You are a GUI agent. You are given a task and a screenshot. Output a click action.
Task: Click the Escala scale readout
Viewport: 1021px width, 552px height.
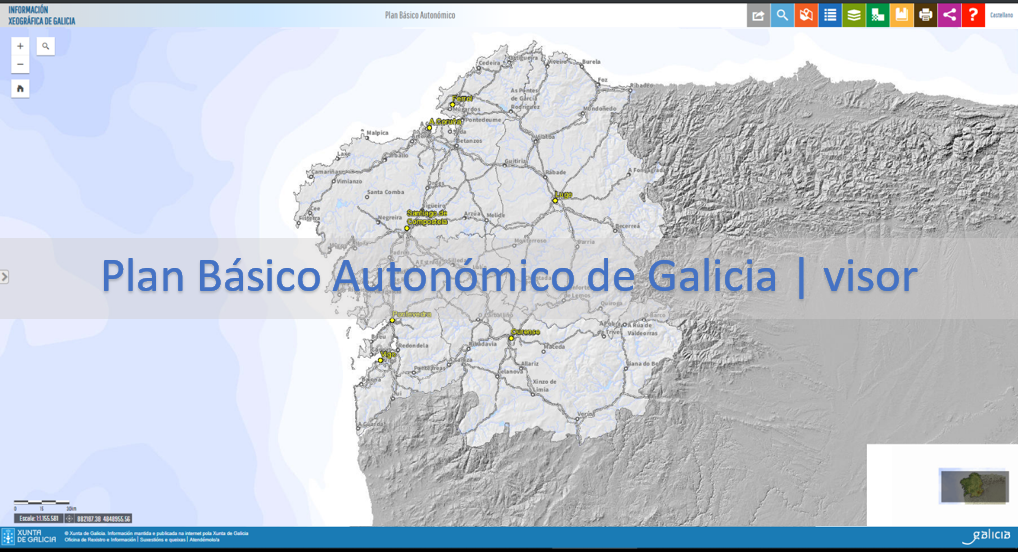click(x=38, y=519)
